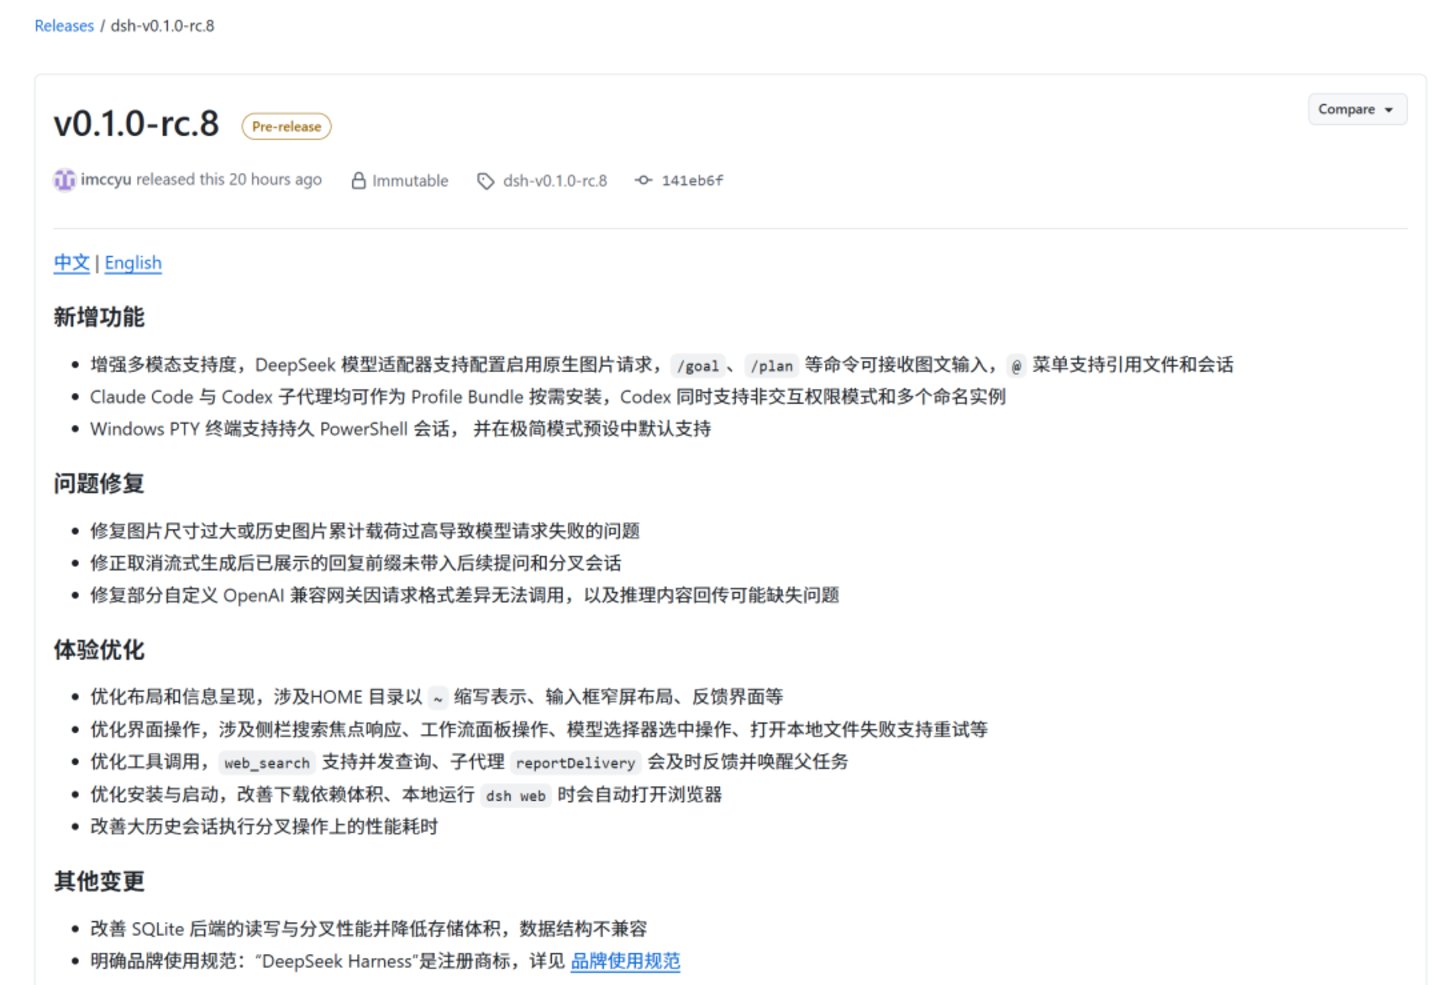Click the Windows PTY 终端 bullet line
Image resolution: width=1440 pixels, height=985 pixels.
400,429
